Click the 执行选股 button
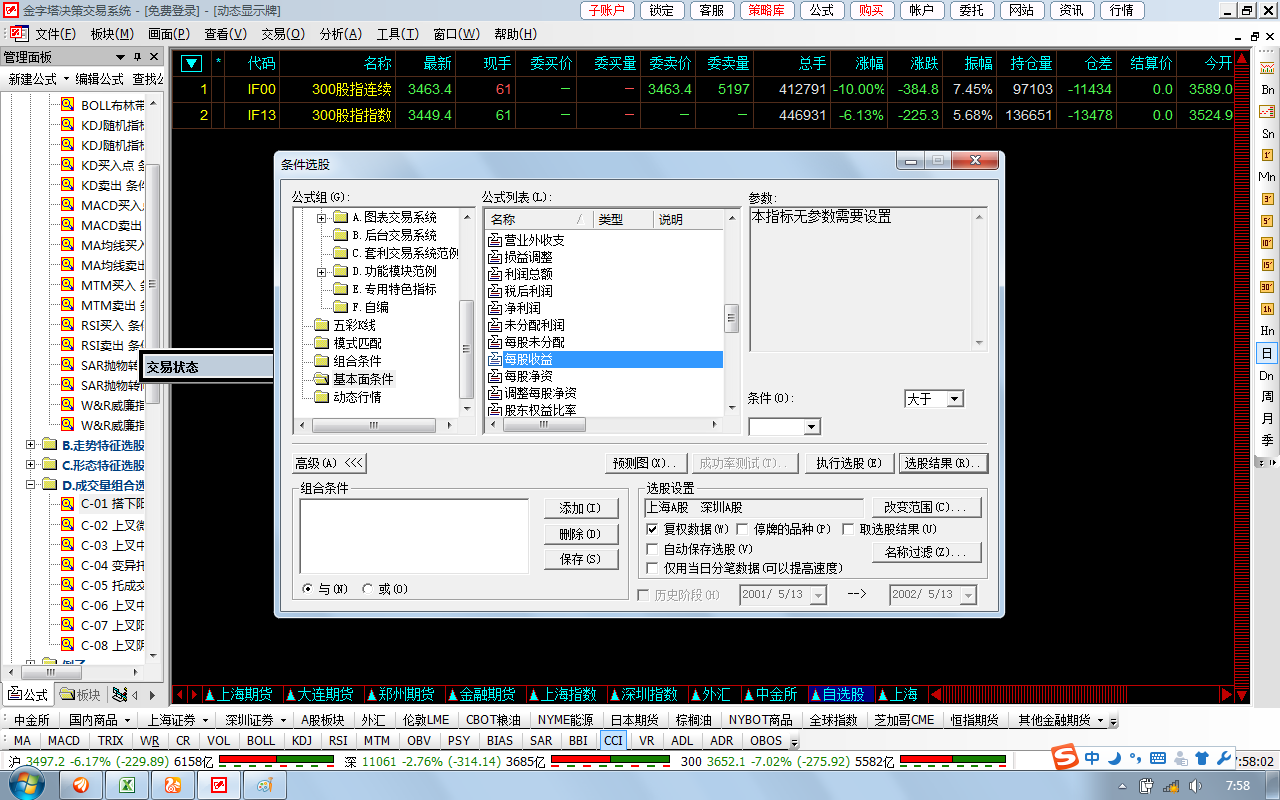Image resolution: width=1280 pixels, height=800 pixels. 848,463
